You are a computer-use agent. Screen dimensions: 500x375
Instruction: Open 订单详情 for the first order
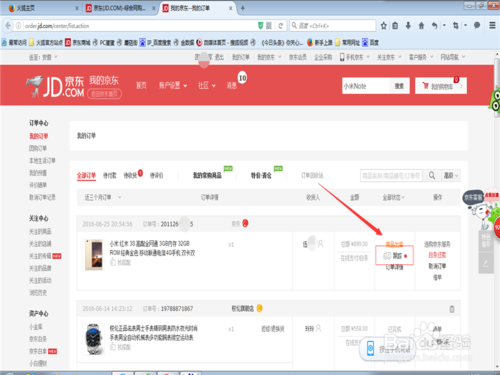coord(394,267)
